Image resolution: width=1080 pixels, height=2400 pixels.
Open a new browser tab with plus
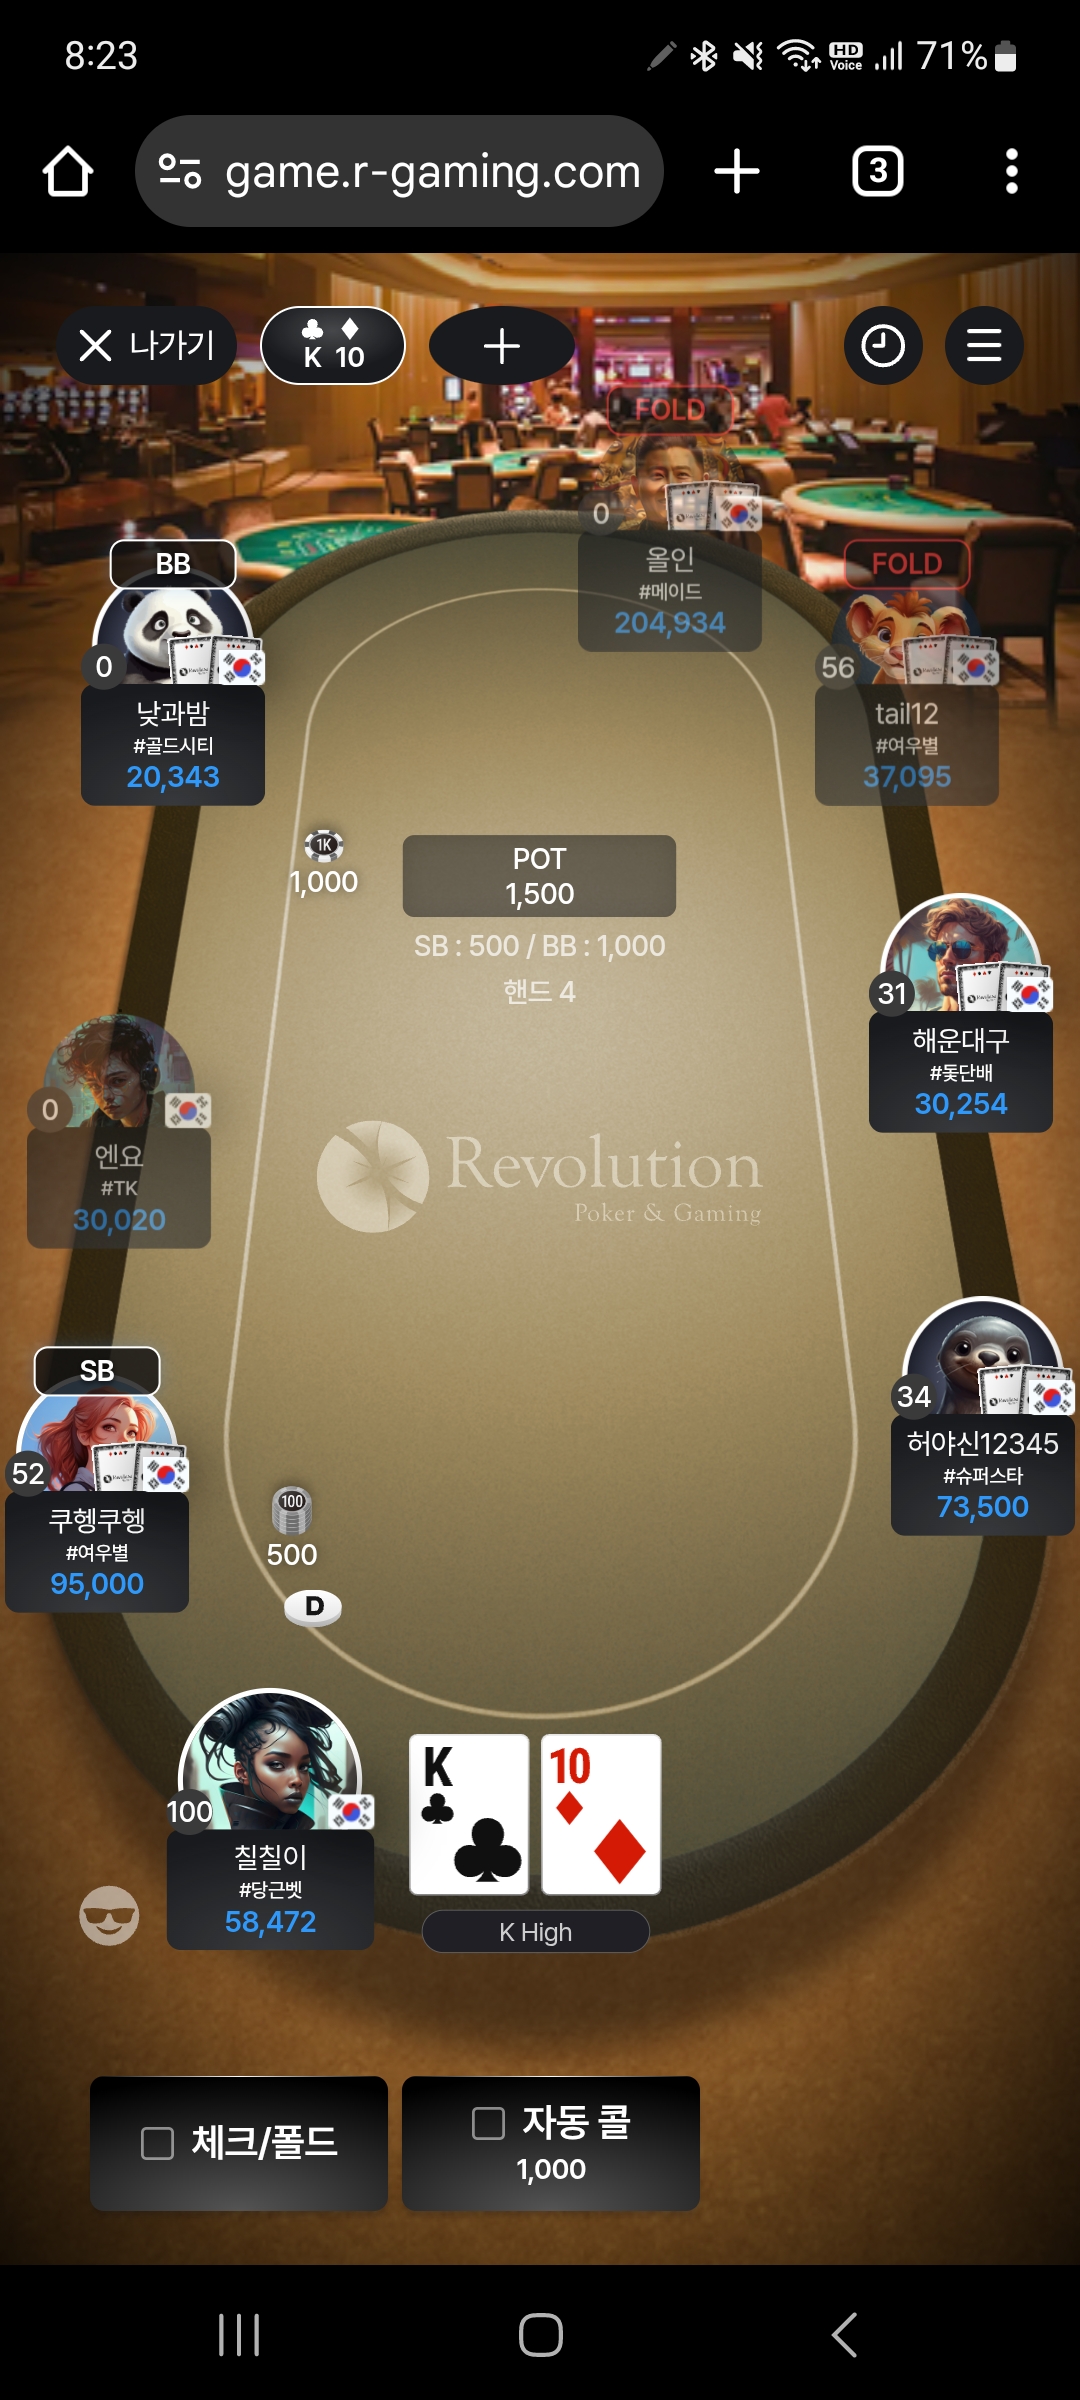point(737,171)
